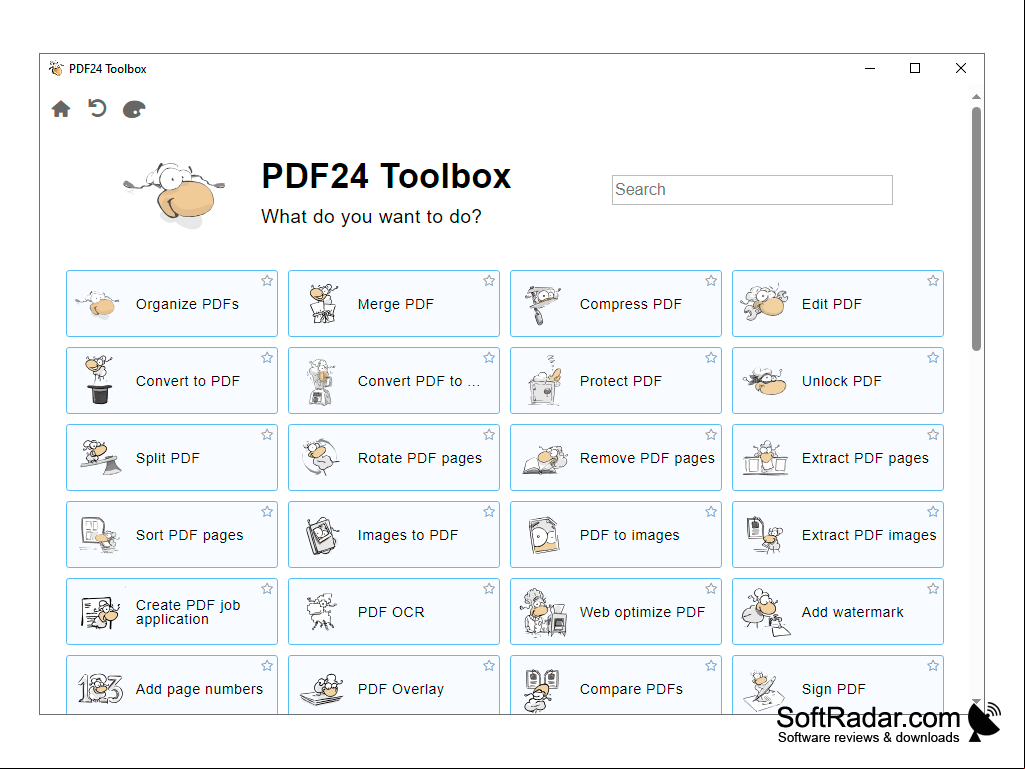Open the theme palette icon
Screen dimensions: 1025x769
coord(134,109)
